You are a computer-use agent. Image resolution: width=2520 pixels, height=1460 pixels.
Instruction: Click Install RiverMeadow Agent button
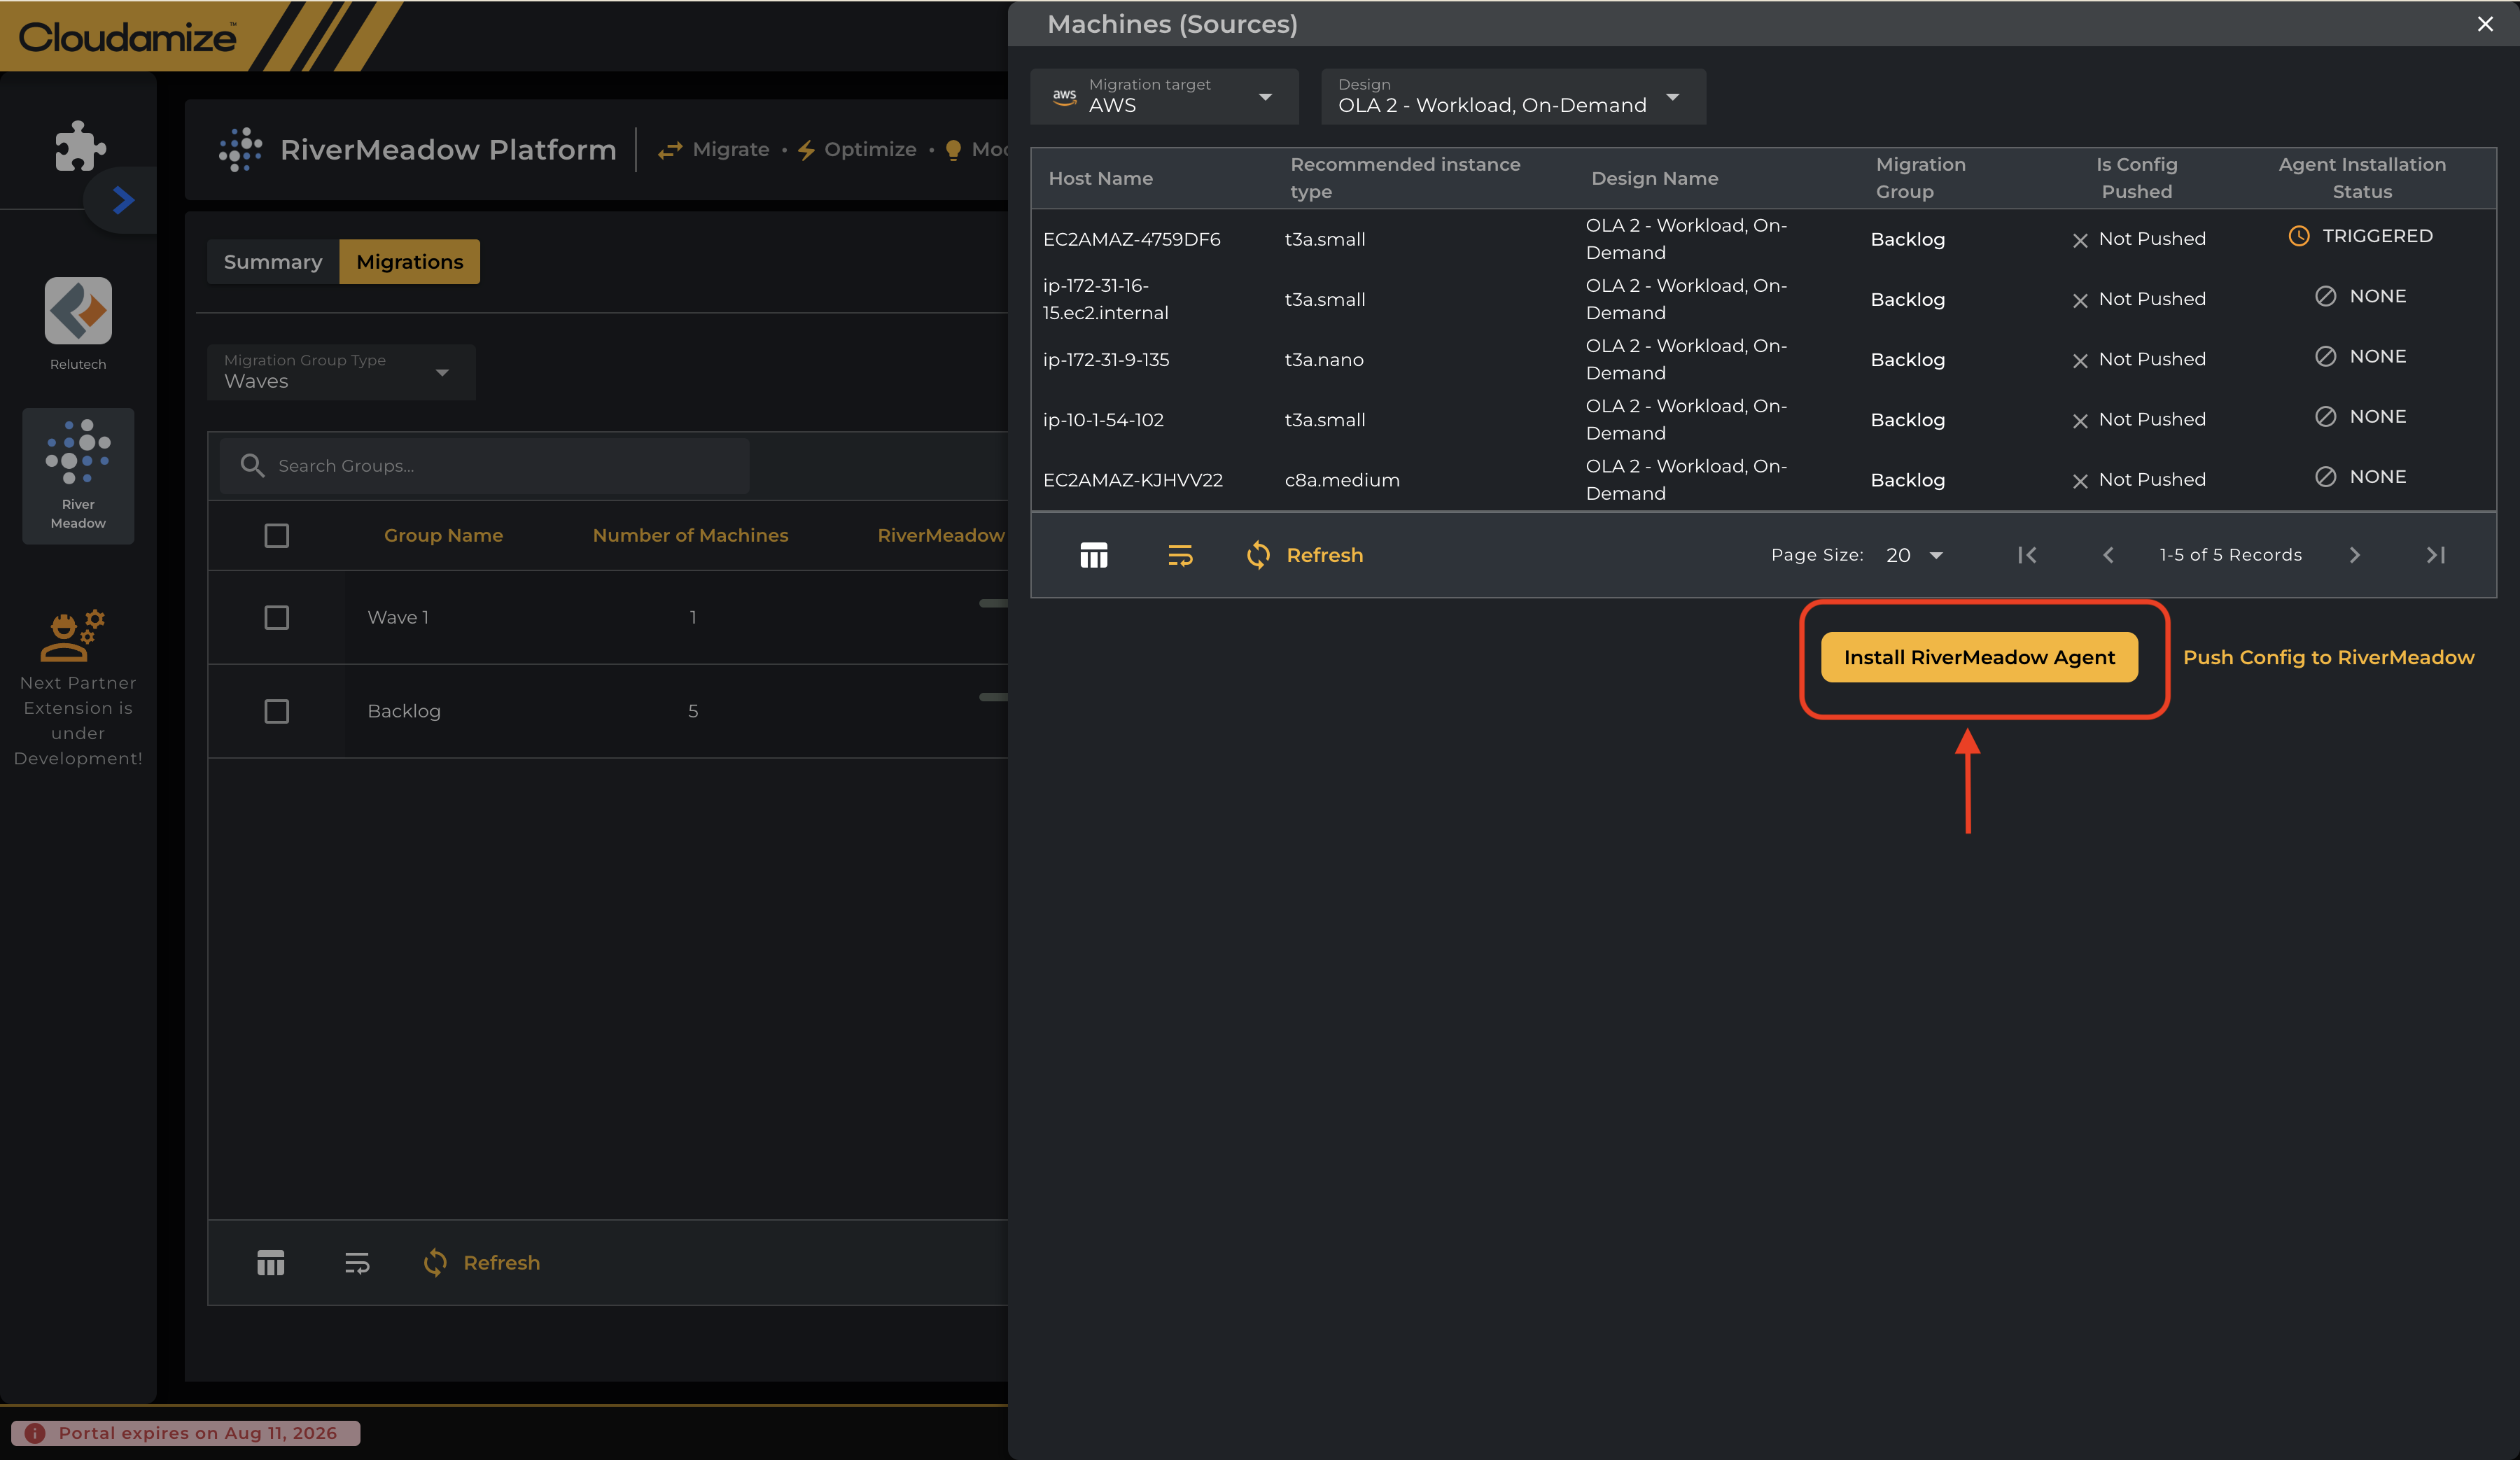click(1979, 657)
